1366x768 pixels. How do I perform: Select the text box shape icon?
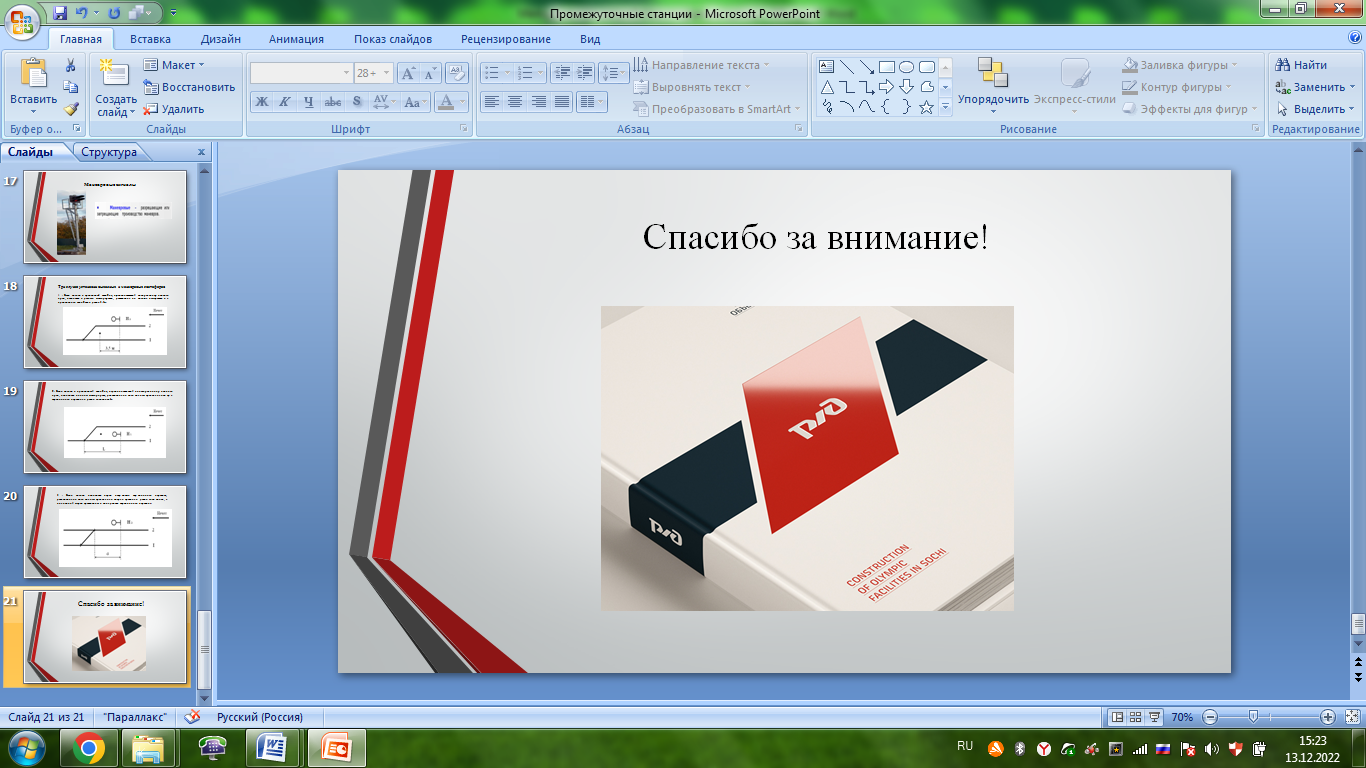[x=827, y=67]
